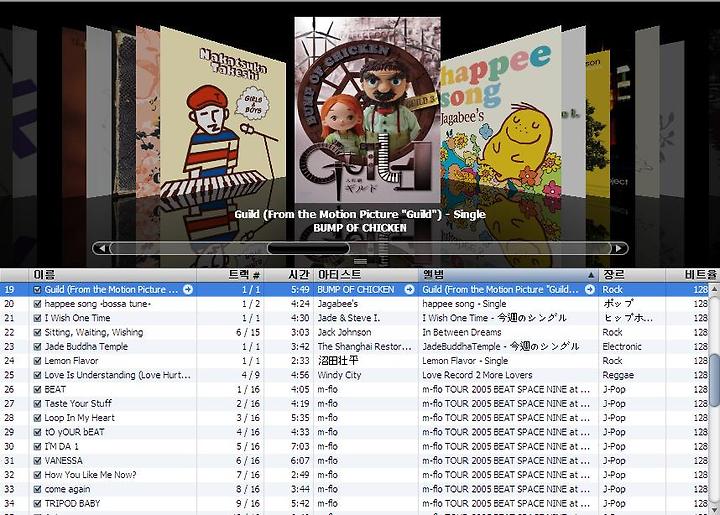Click the centered Guild album cover

(x=367, y=110)
